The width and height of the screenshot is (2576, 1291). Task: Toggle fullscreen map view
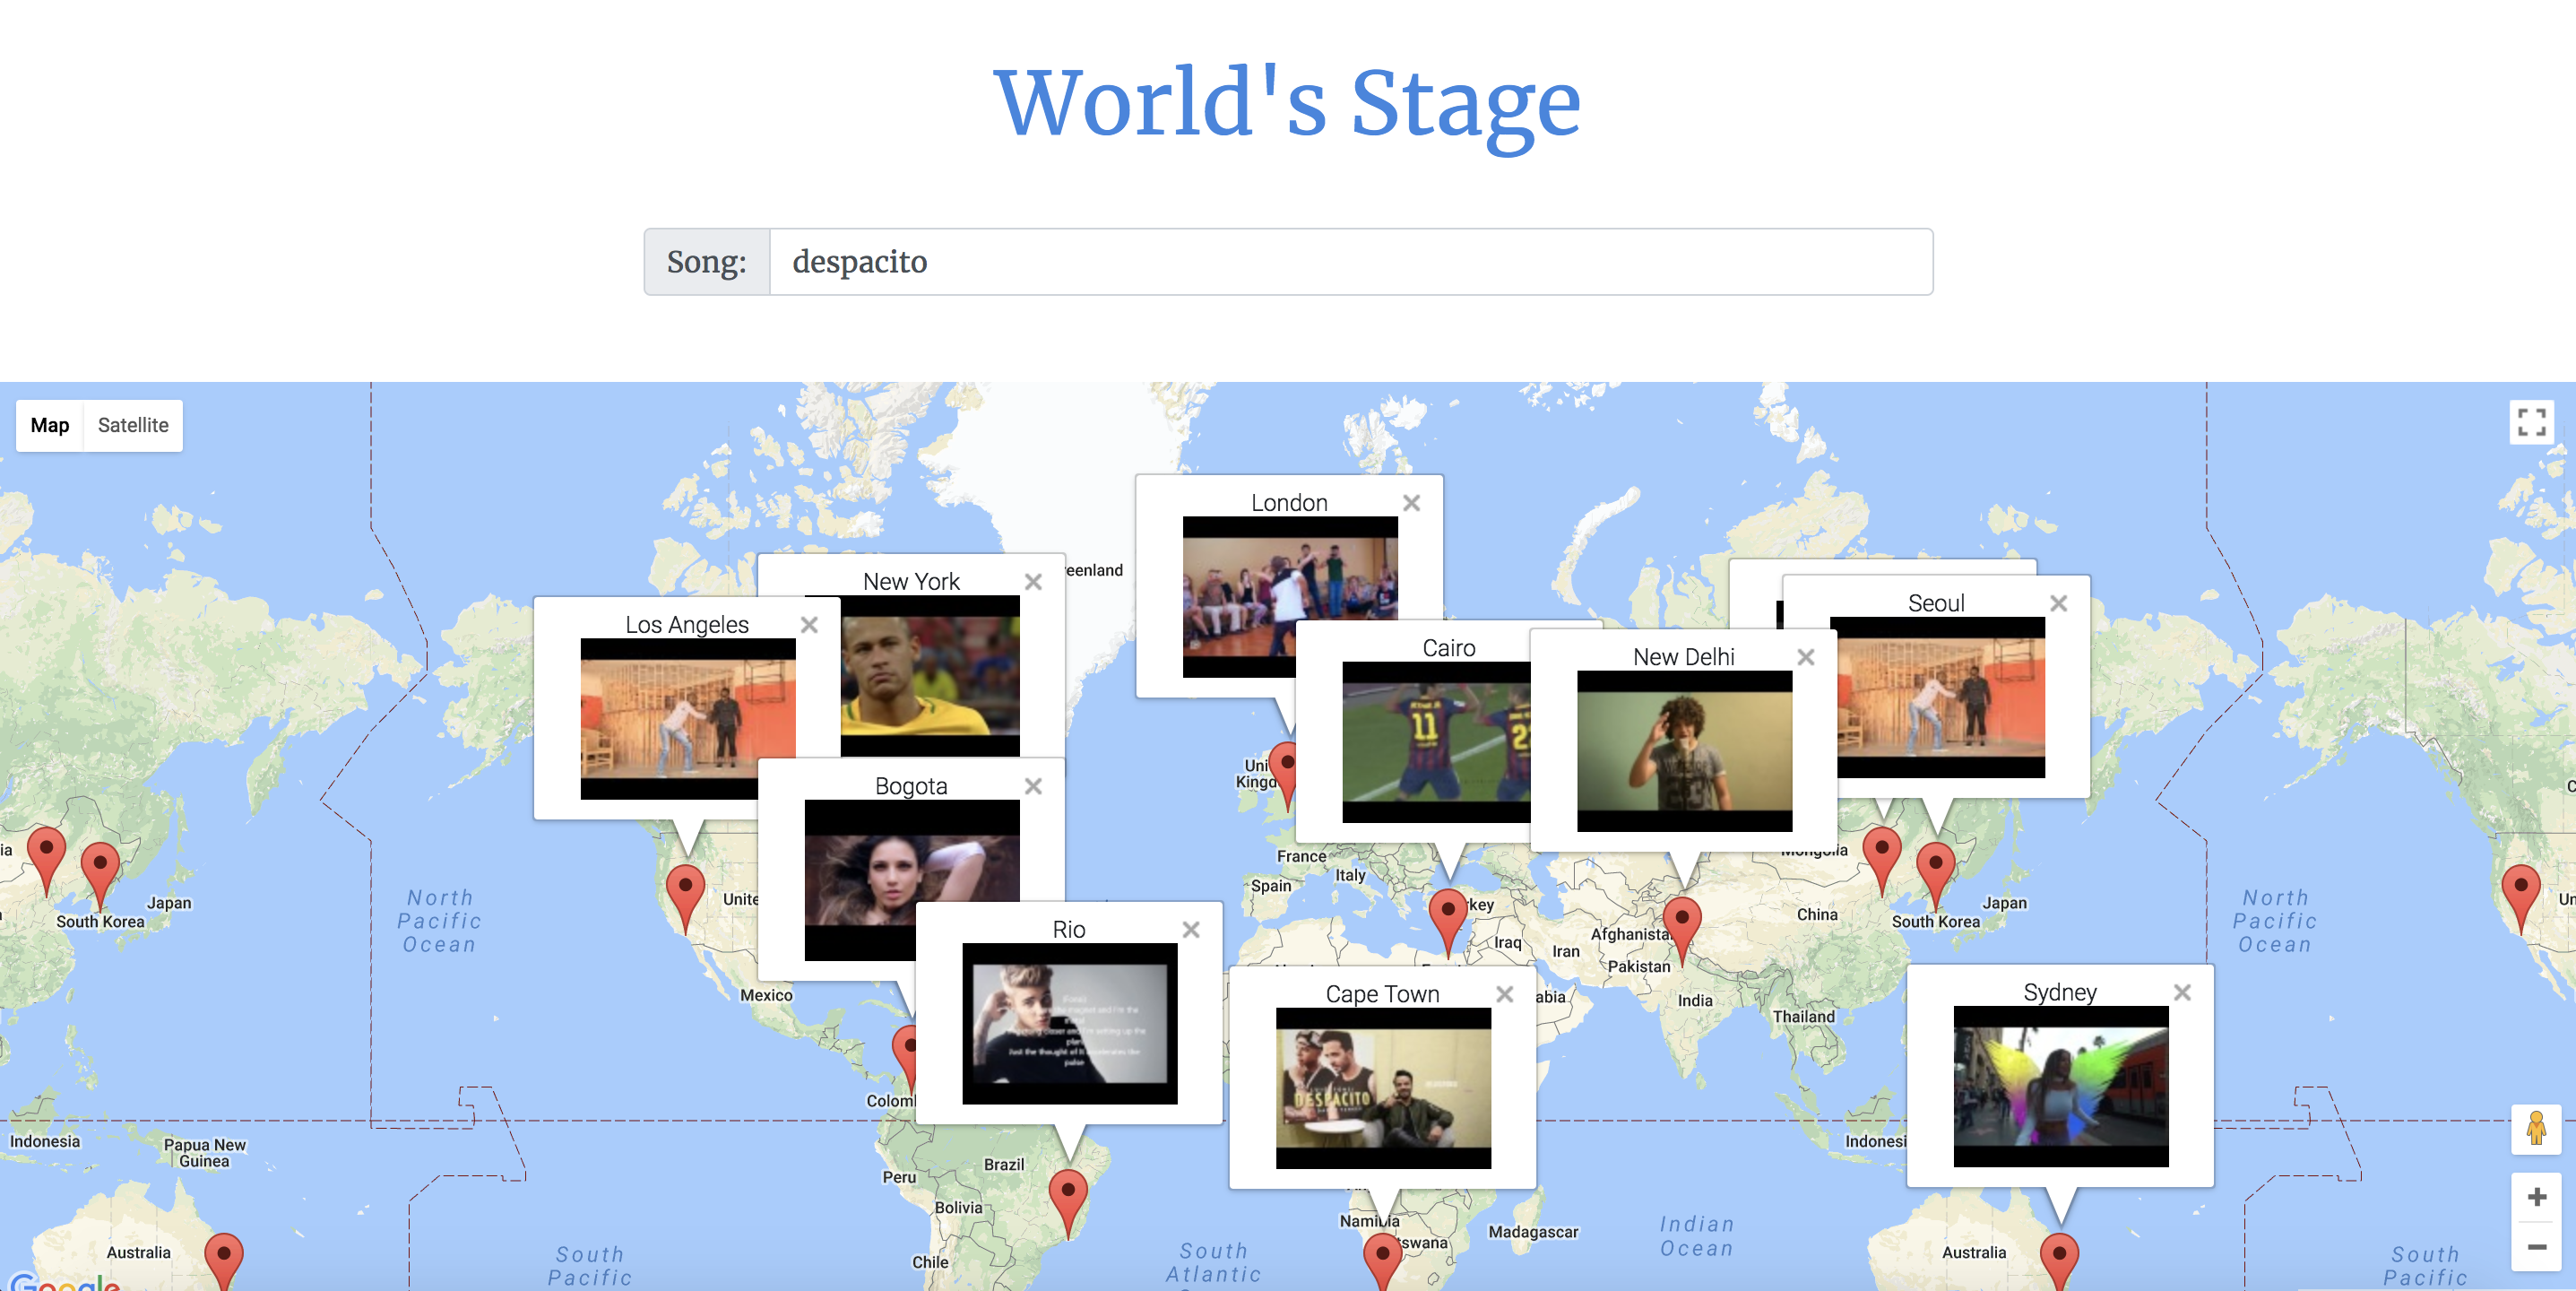[2531, 422]
